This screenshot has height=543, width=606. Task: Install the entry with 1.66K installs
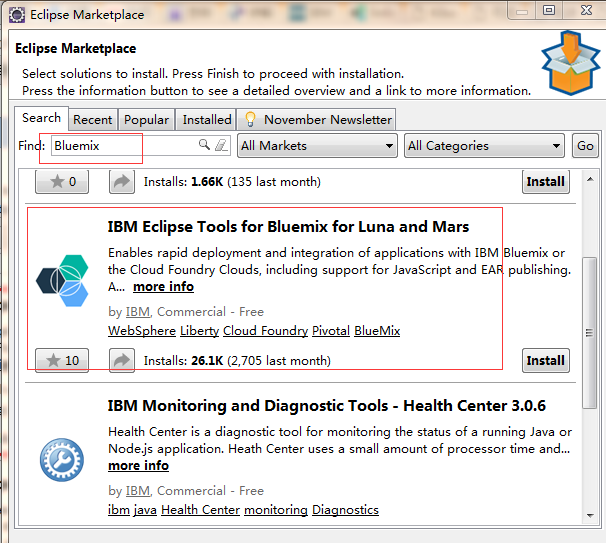[x=546, y=181]
